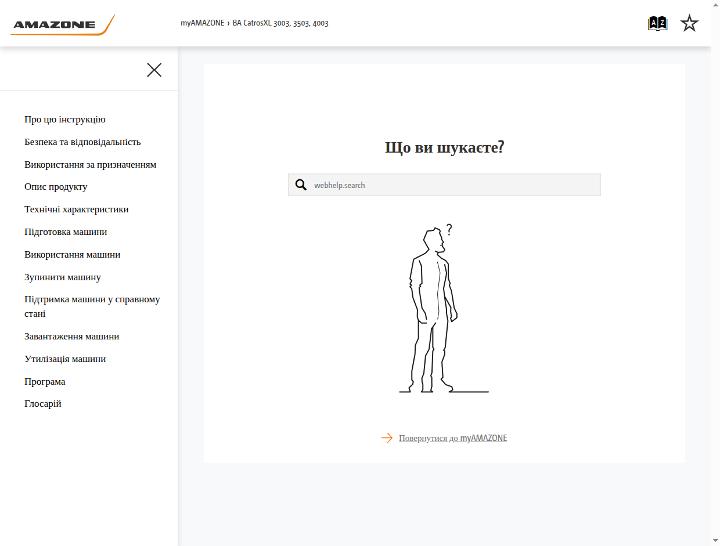Follow the Повернутися до myAMAZONE link
This screenshot has height=546, width=720.
(453, 438)
